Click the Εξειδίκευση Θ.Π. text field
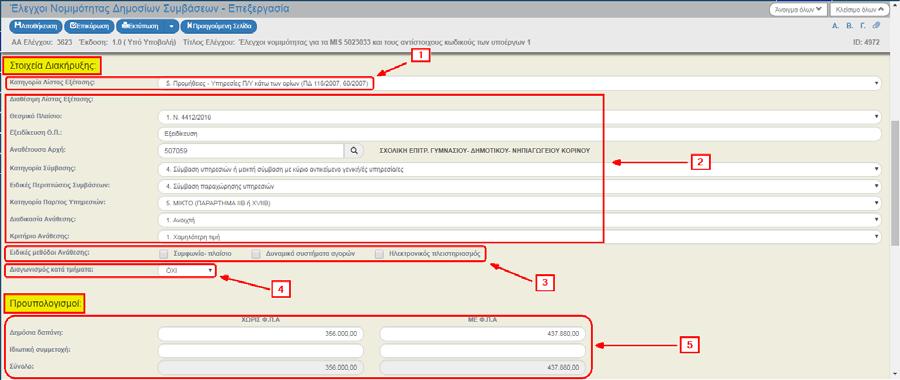900x380 pixels. click(519, 134)
